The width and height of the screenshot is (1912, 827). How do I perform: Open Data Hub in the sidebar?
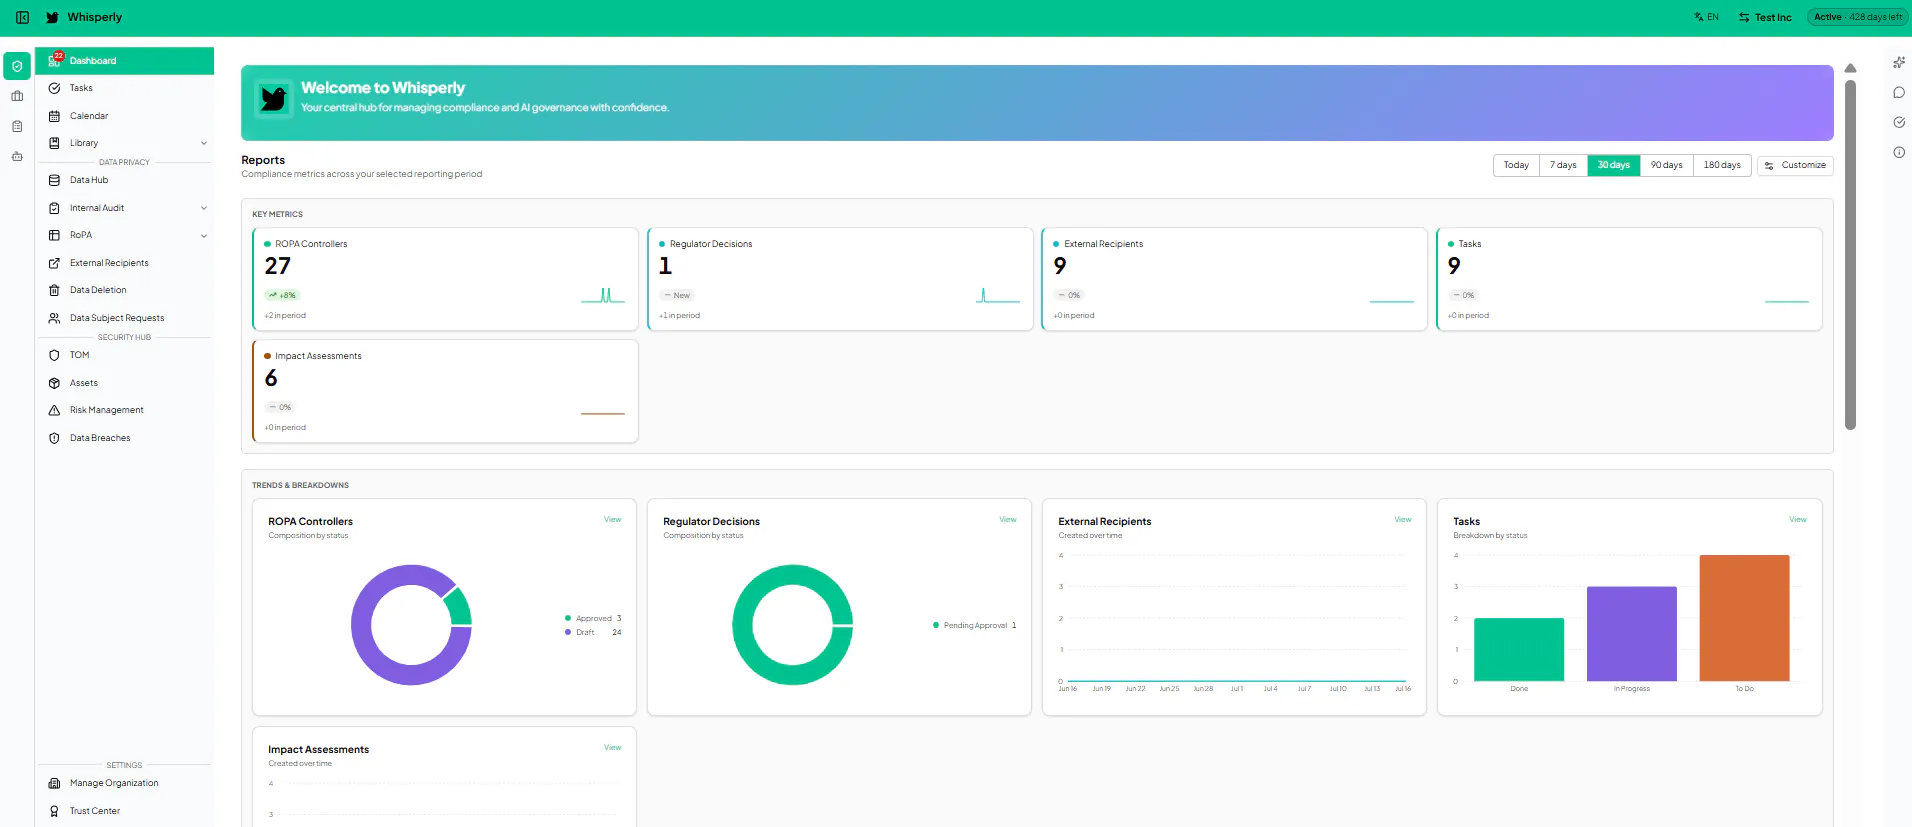click(125, 180)
